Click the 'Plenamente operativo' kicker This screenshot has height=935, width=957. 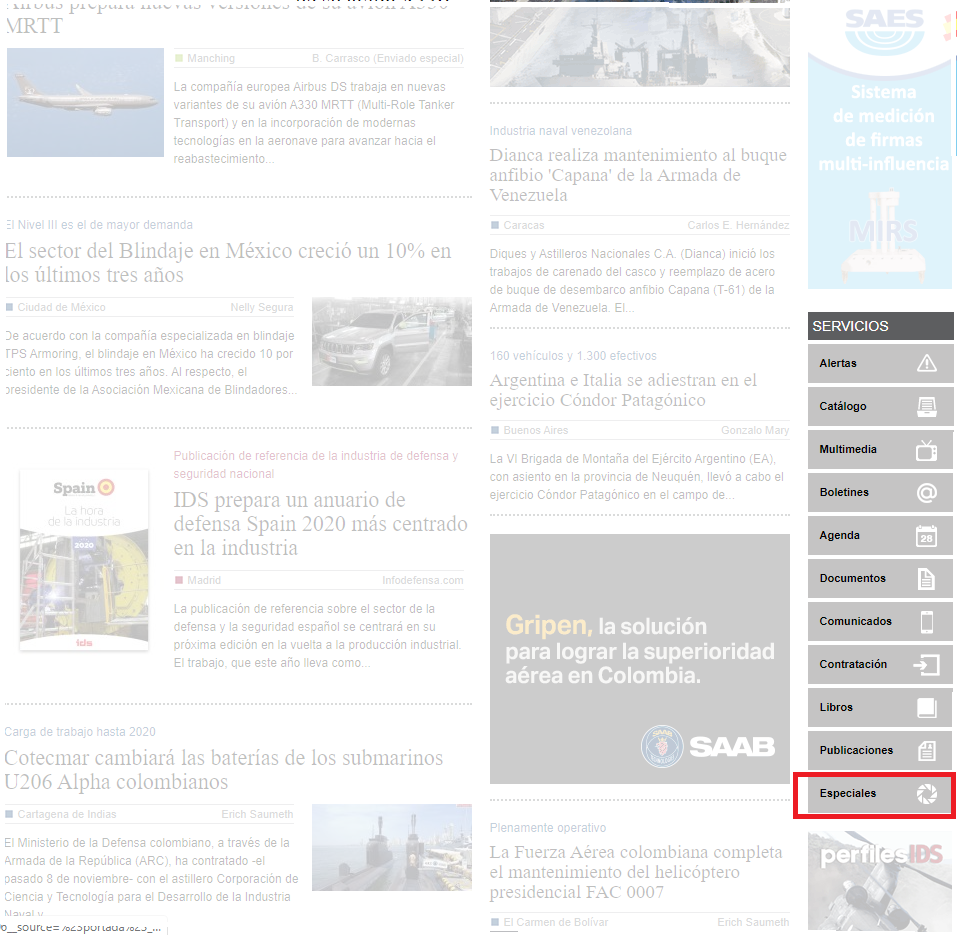tap(547, 828)
